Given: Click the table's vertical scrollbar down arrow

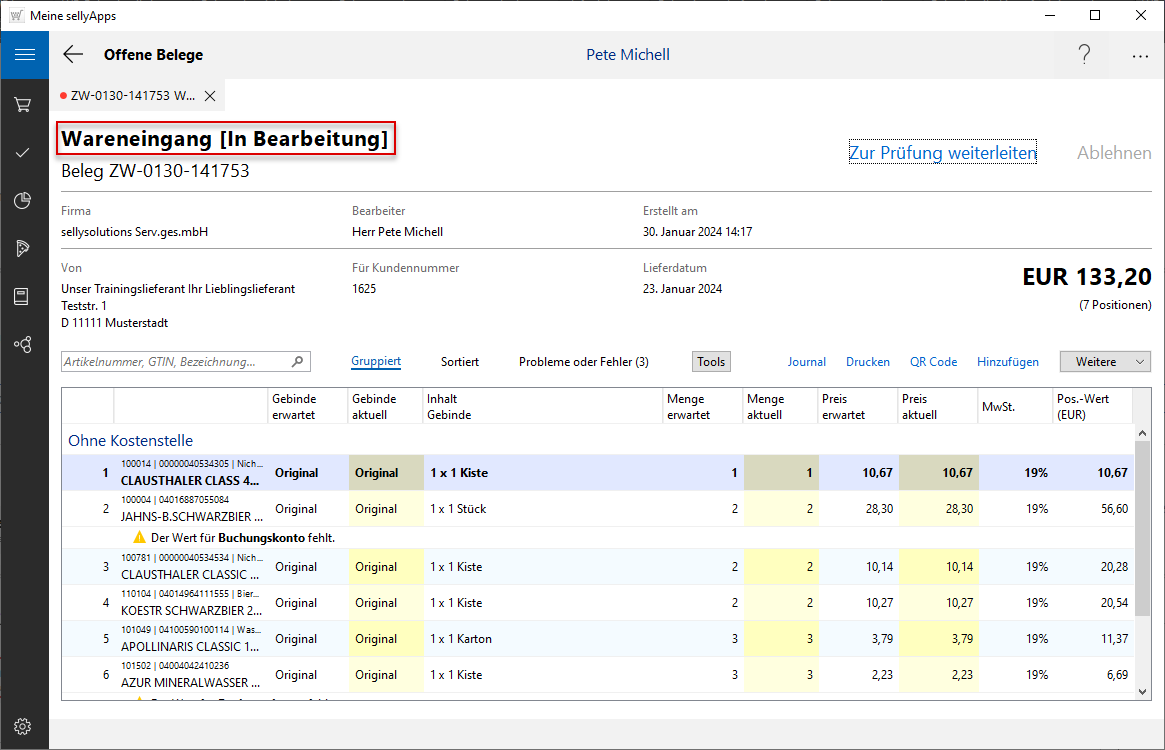Looking at the screenshot, I should (1142, 691).
